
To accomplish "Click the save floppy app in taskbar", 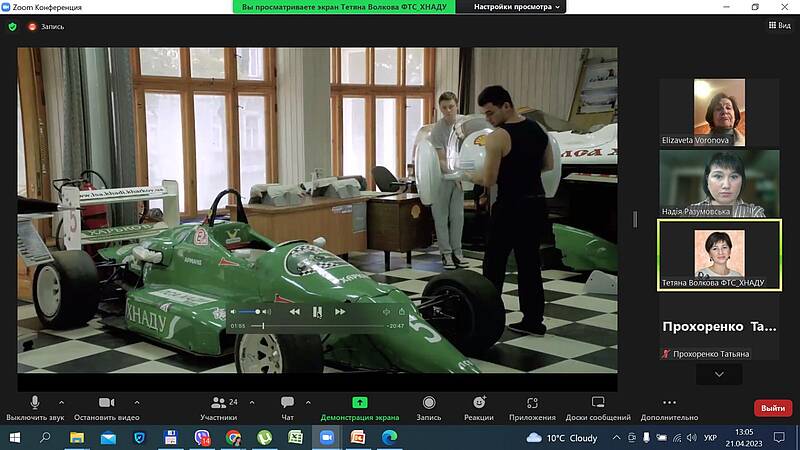I will coord(171,438).
